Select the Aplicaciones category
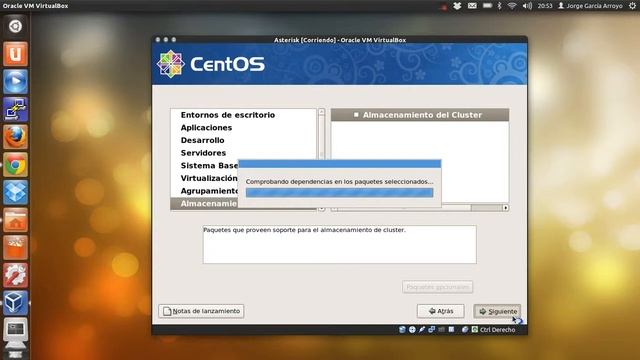 (206, 128)
